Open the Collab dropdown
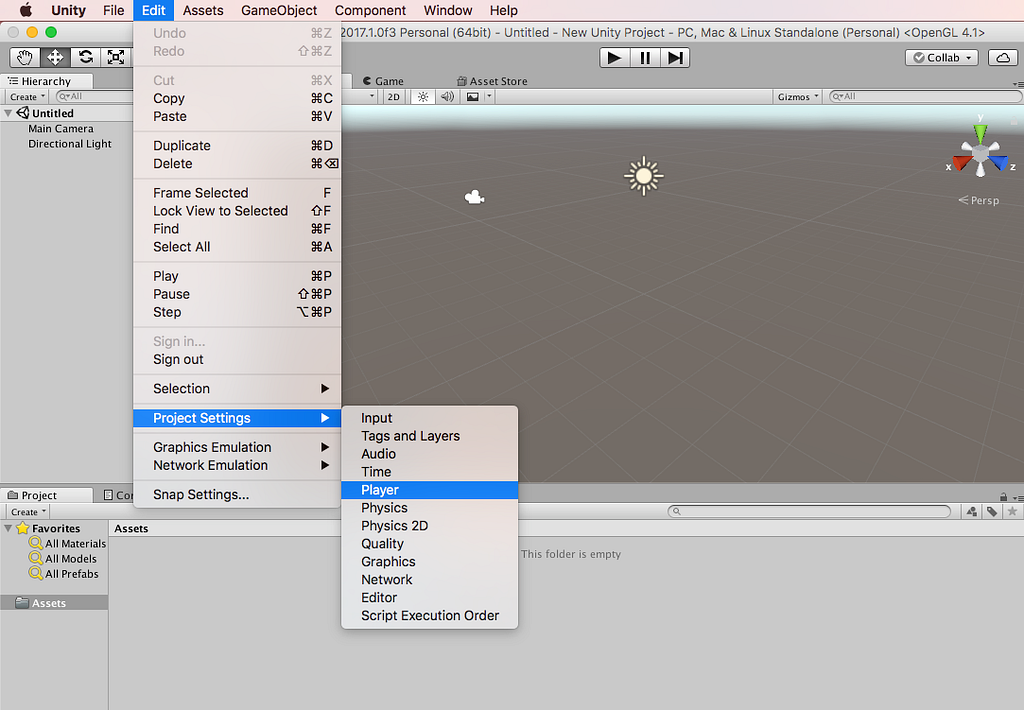The image size is (1024, 710). coord(942,57)
